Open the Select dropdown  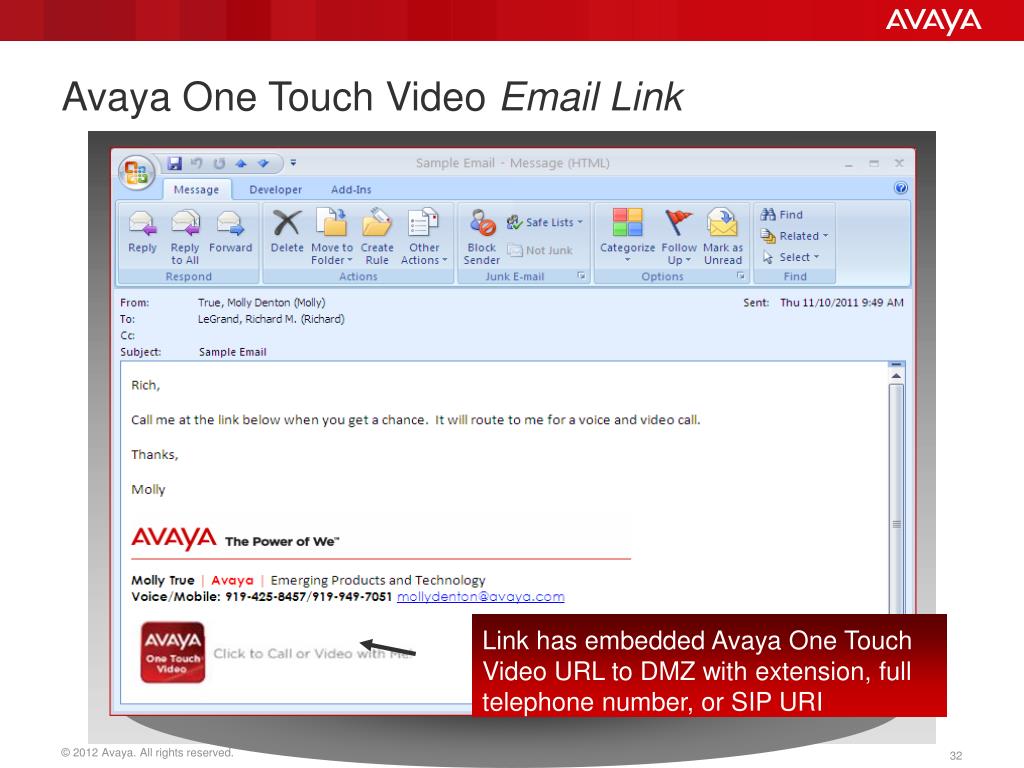790,257
